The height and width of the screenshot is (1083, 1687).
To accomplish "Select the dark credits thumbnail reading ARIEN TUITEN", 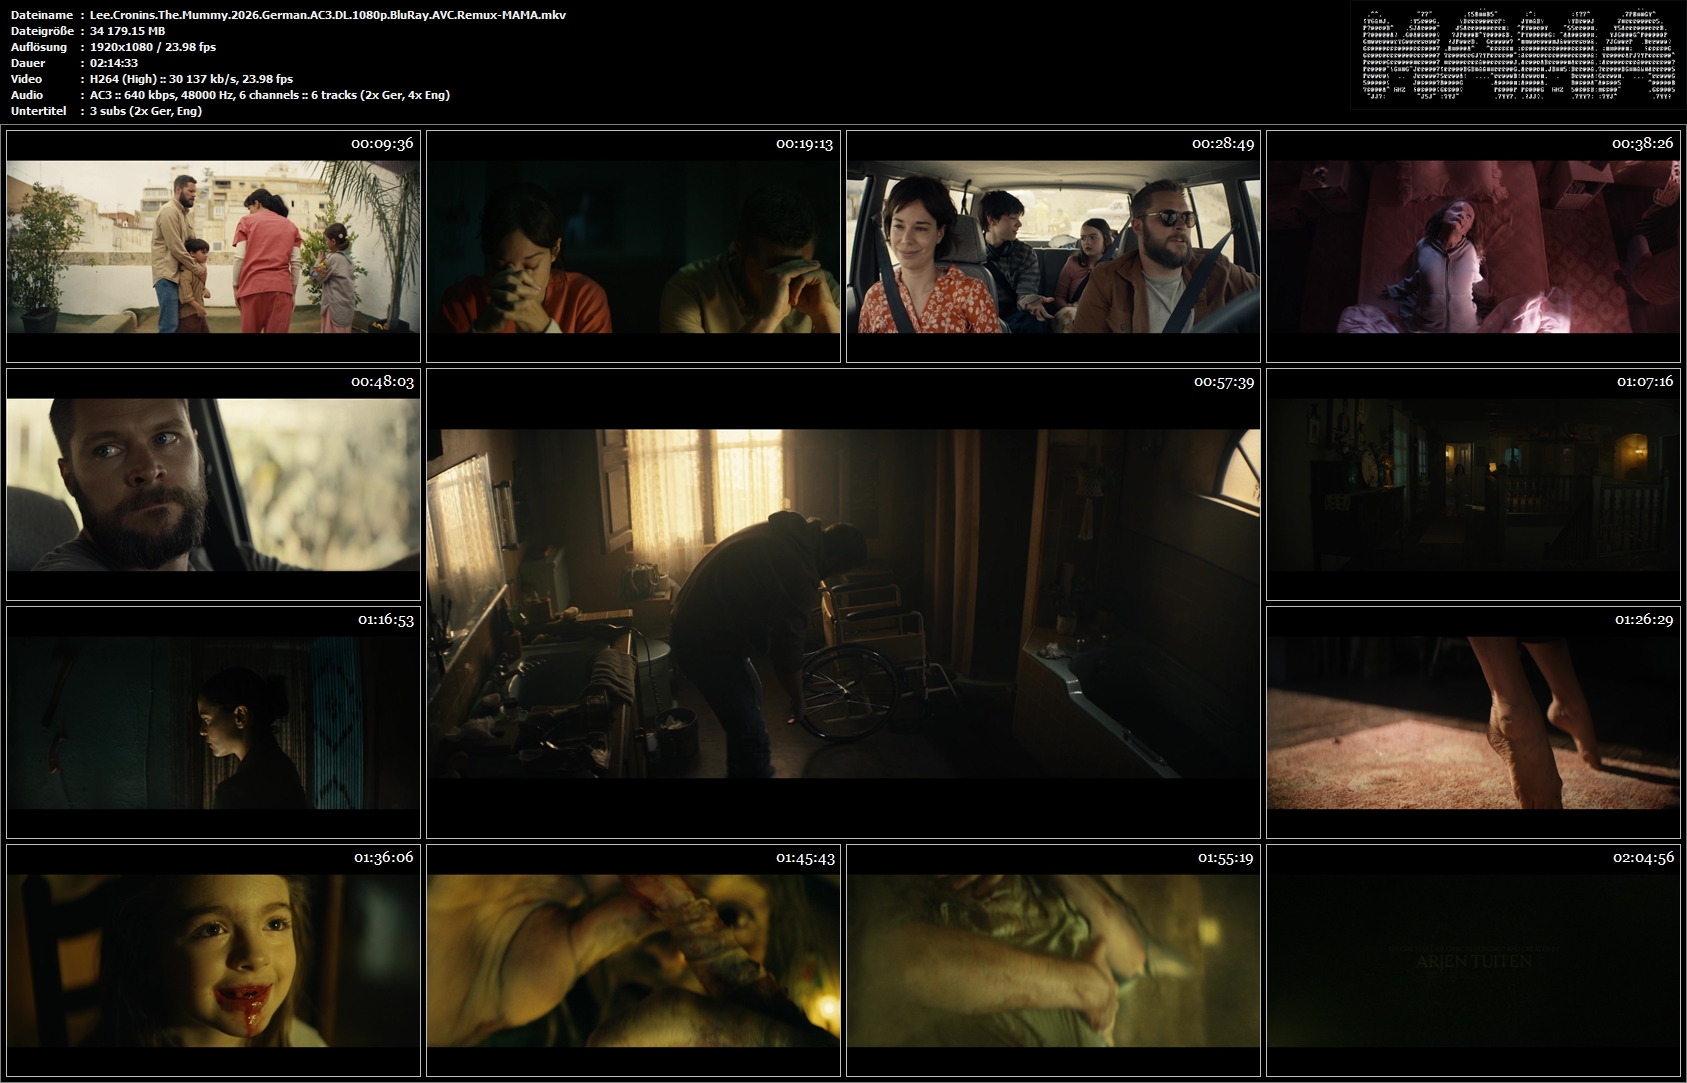I will [1473, 960].
